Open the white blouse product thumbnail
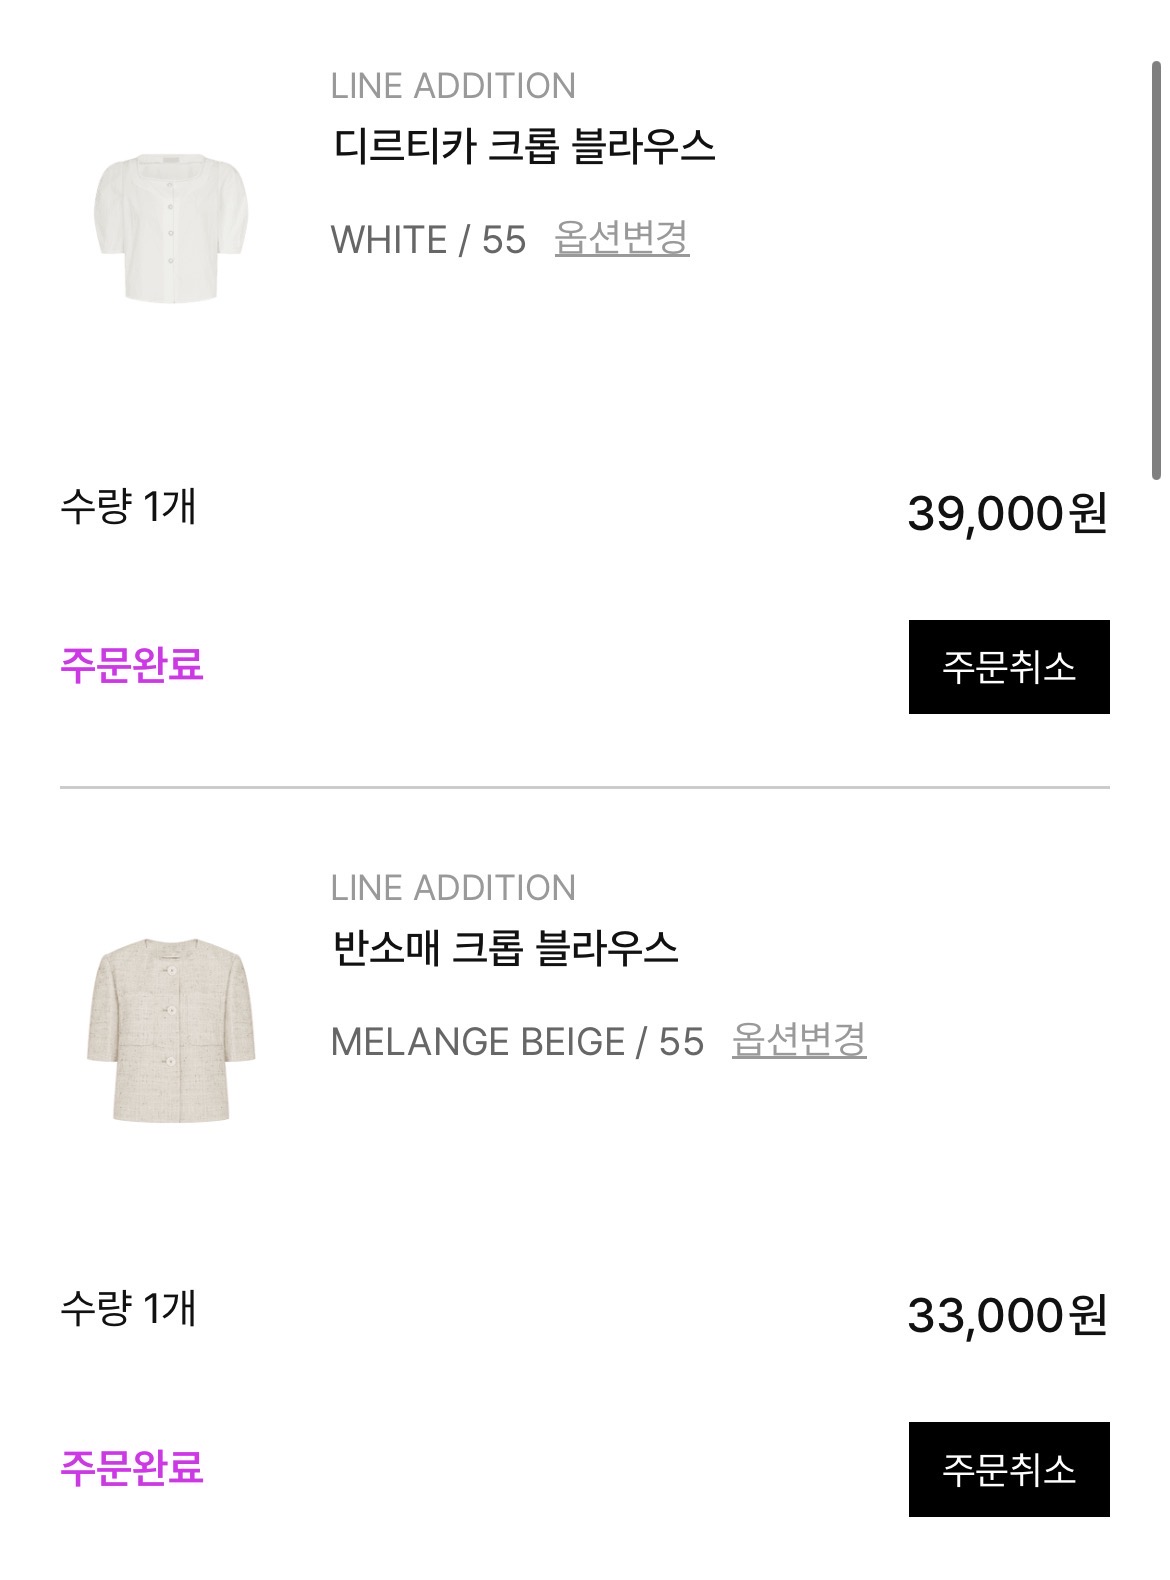Screen dimensions: 1170x1580 pyautogui.click(x=171, y=226)
